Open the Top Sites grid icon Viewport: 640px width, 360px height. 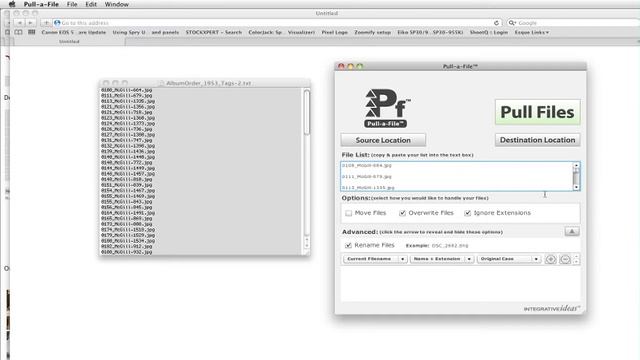click(x=31, y=32)
